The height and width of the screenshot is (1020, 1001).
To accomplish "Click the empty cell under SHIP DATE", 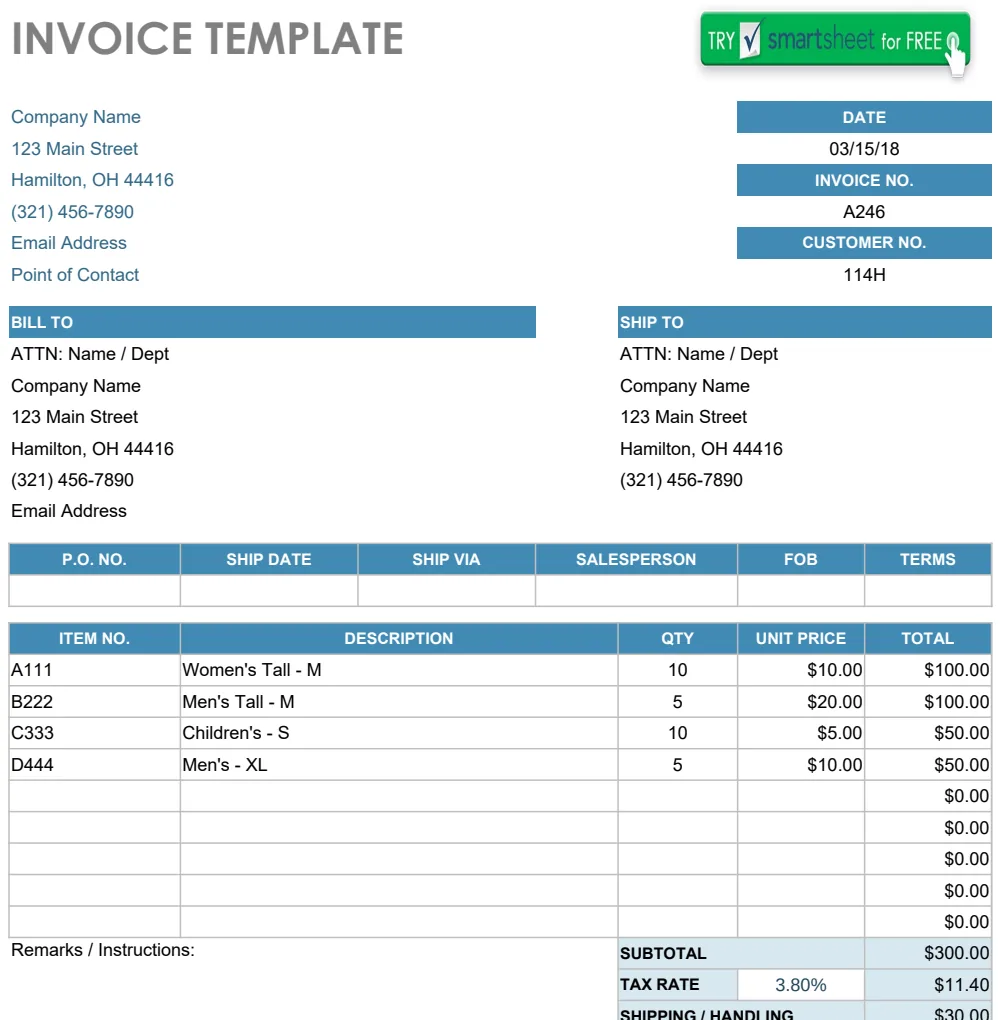I will [x=269, y=591].
